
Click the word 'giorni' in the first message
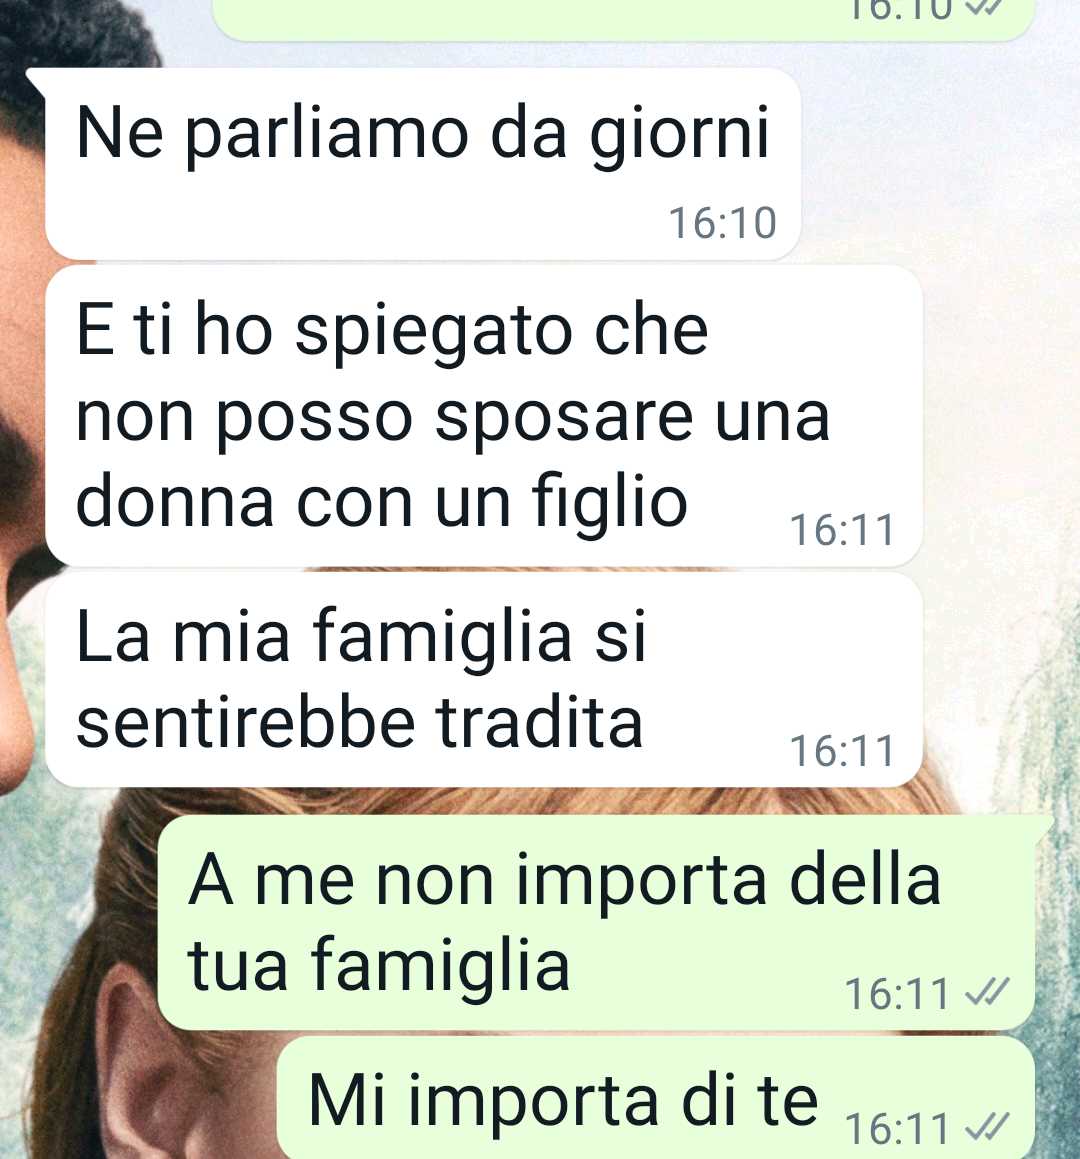(679, 135)
